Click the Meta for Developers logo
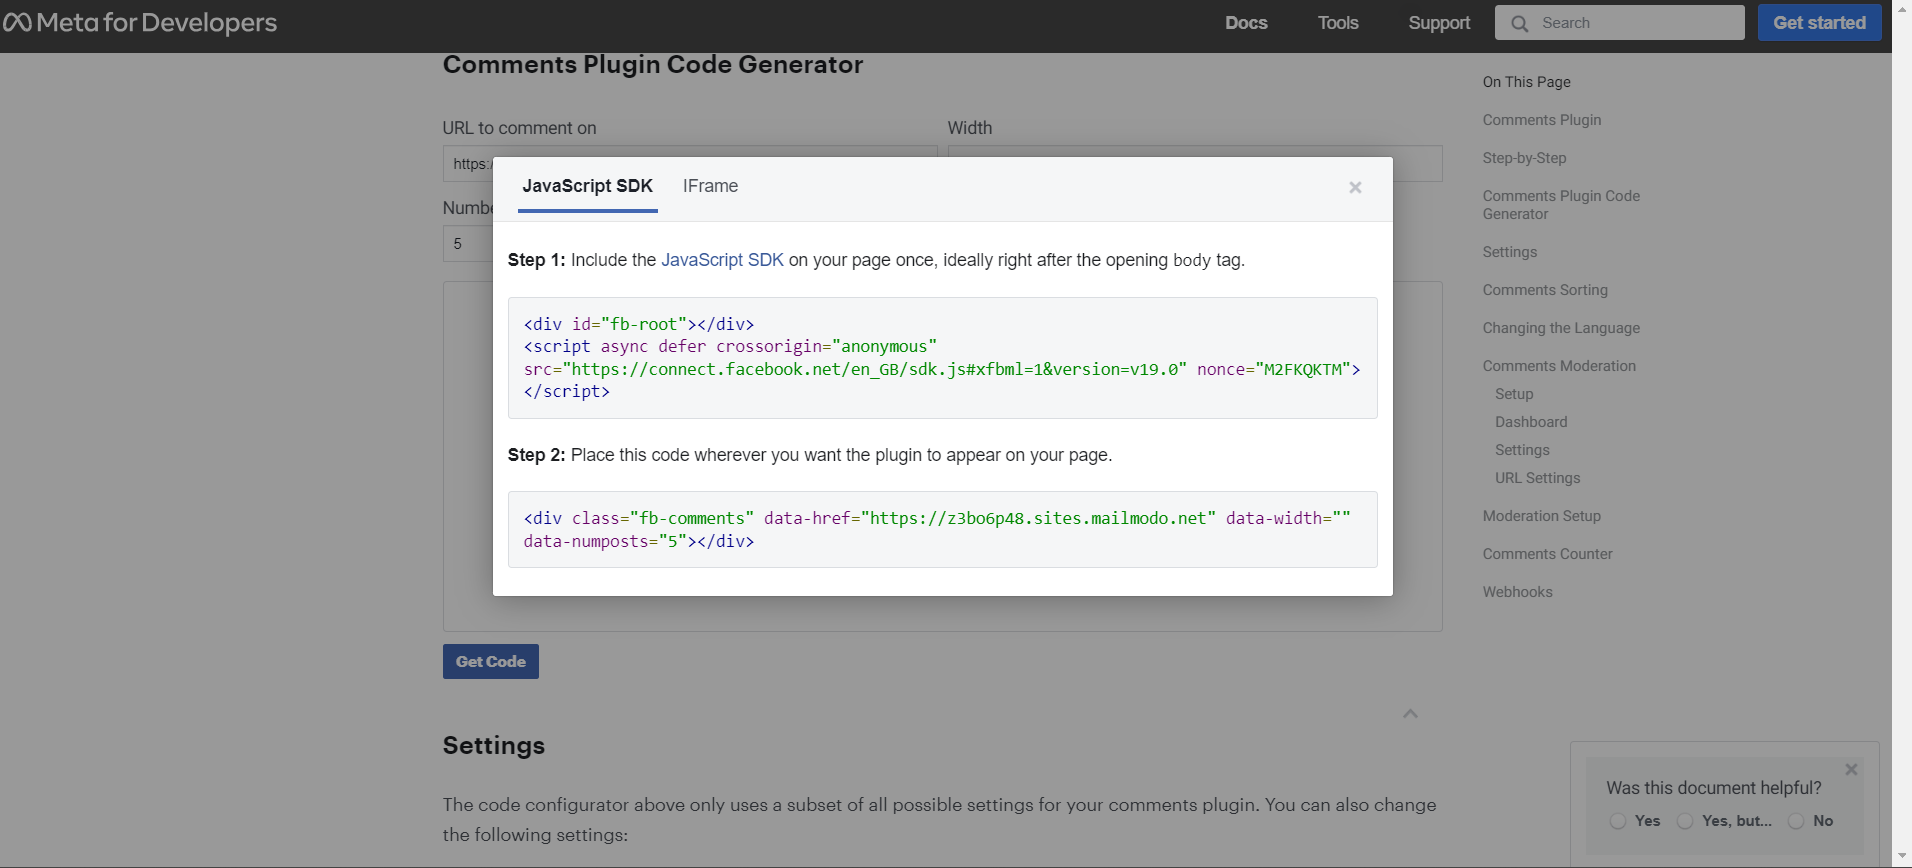 (140, 22)
